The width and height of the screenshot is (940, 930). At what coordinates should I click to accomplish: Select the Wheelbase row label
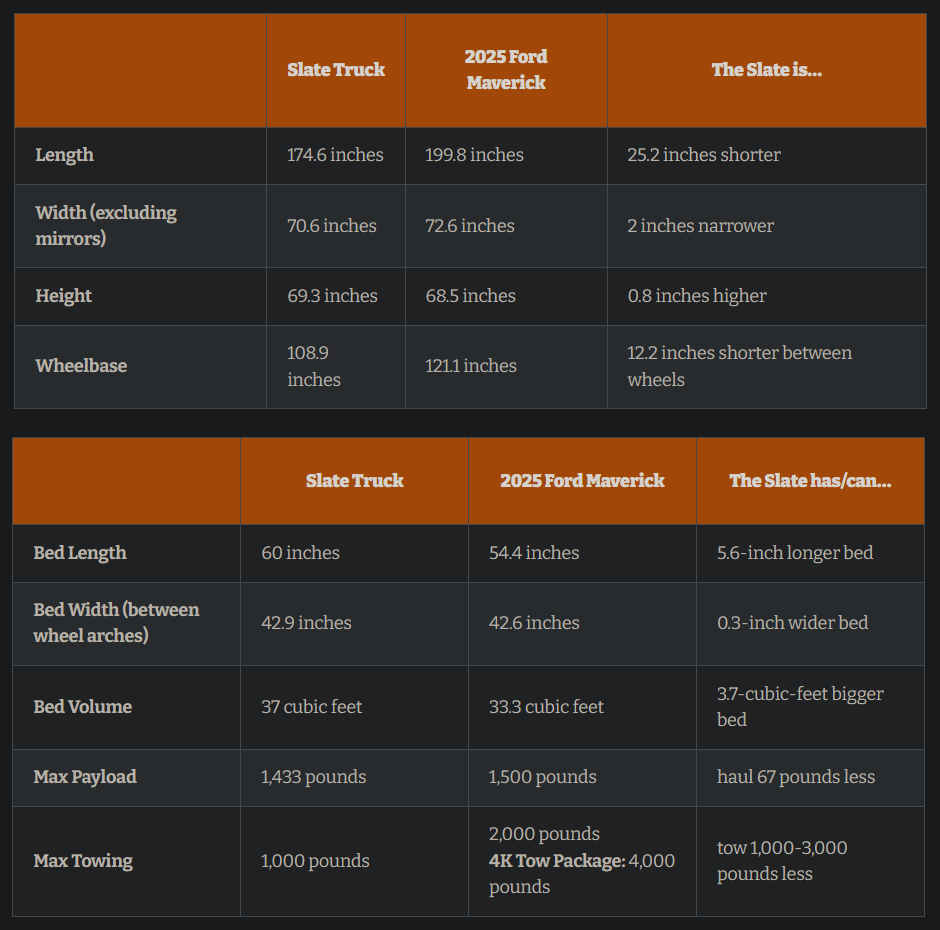[81, 366]
